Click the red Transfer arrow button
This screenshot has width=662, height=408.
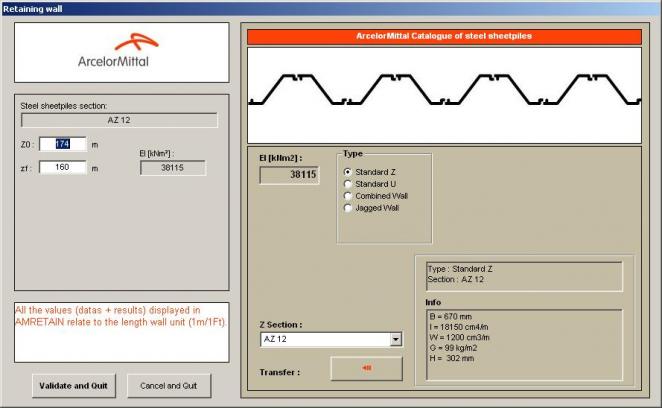point(366,368)
